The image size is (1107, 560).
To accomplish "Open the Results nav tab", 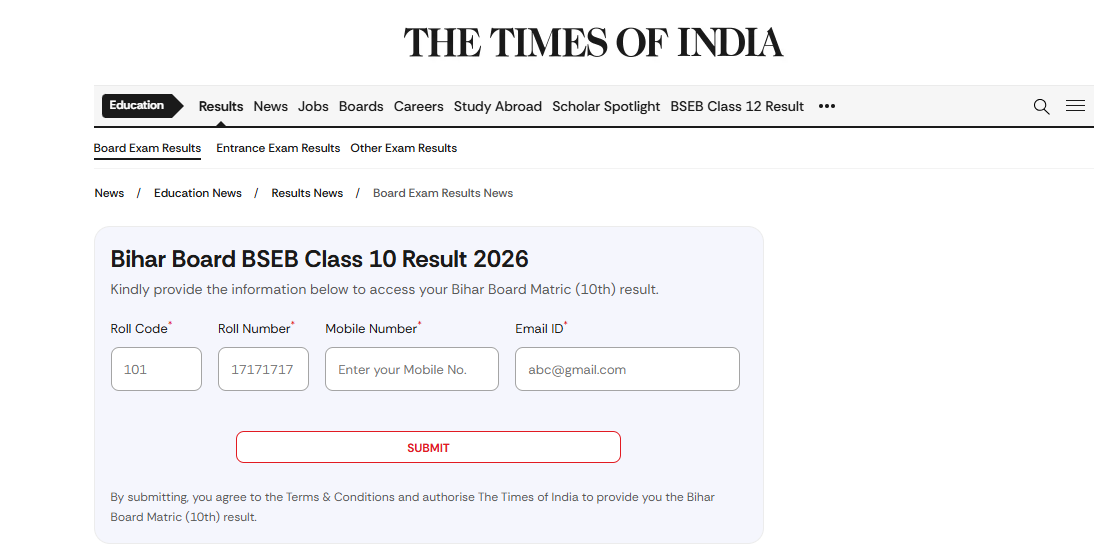I will [x=221, y=106].
